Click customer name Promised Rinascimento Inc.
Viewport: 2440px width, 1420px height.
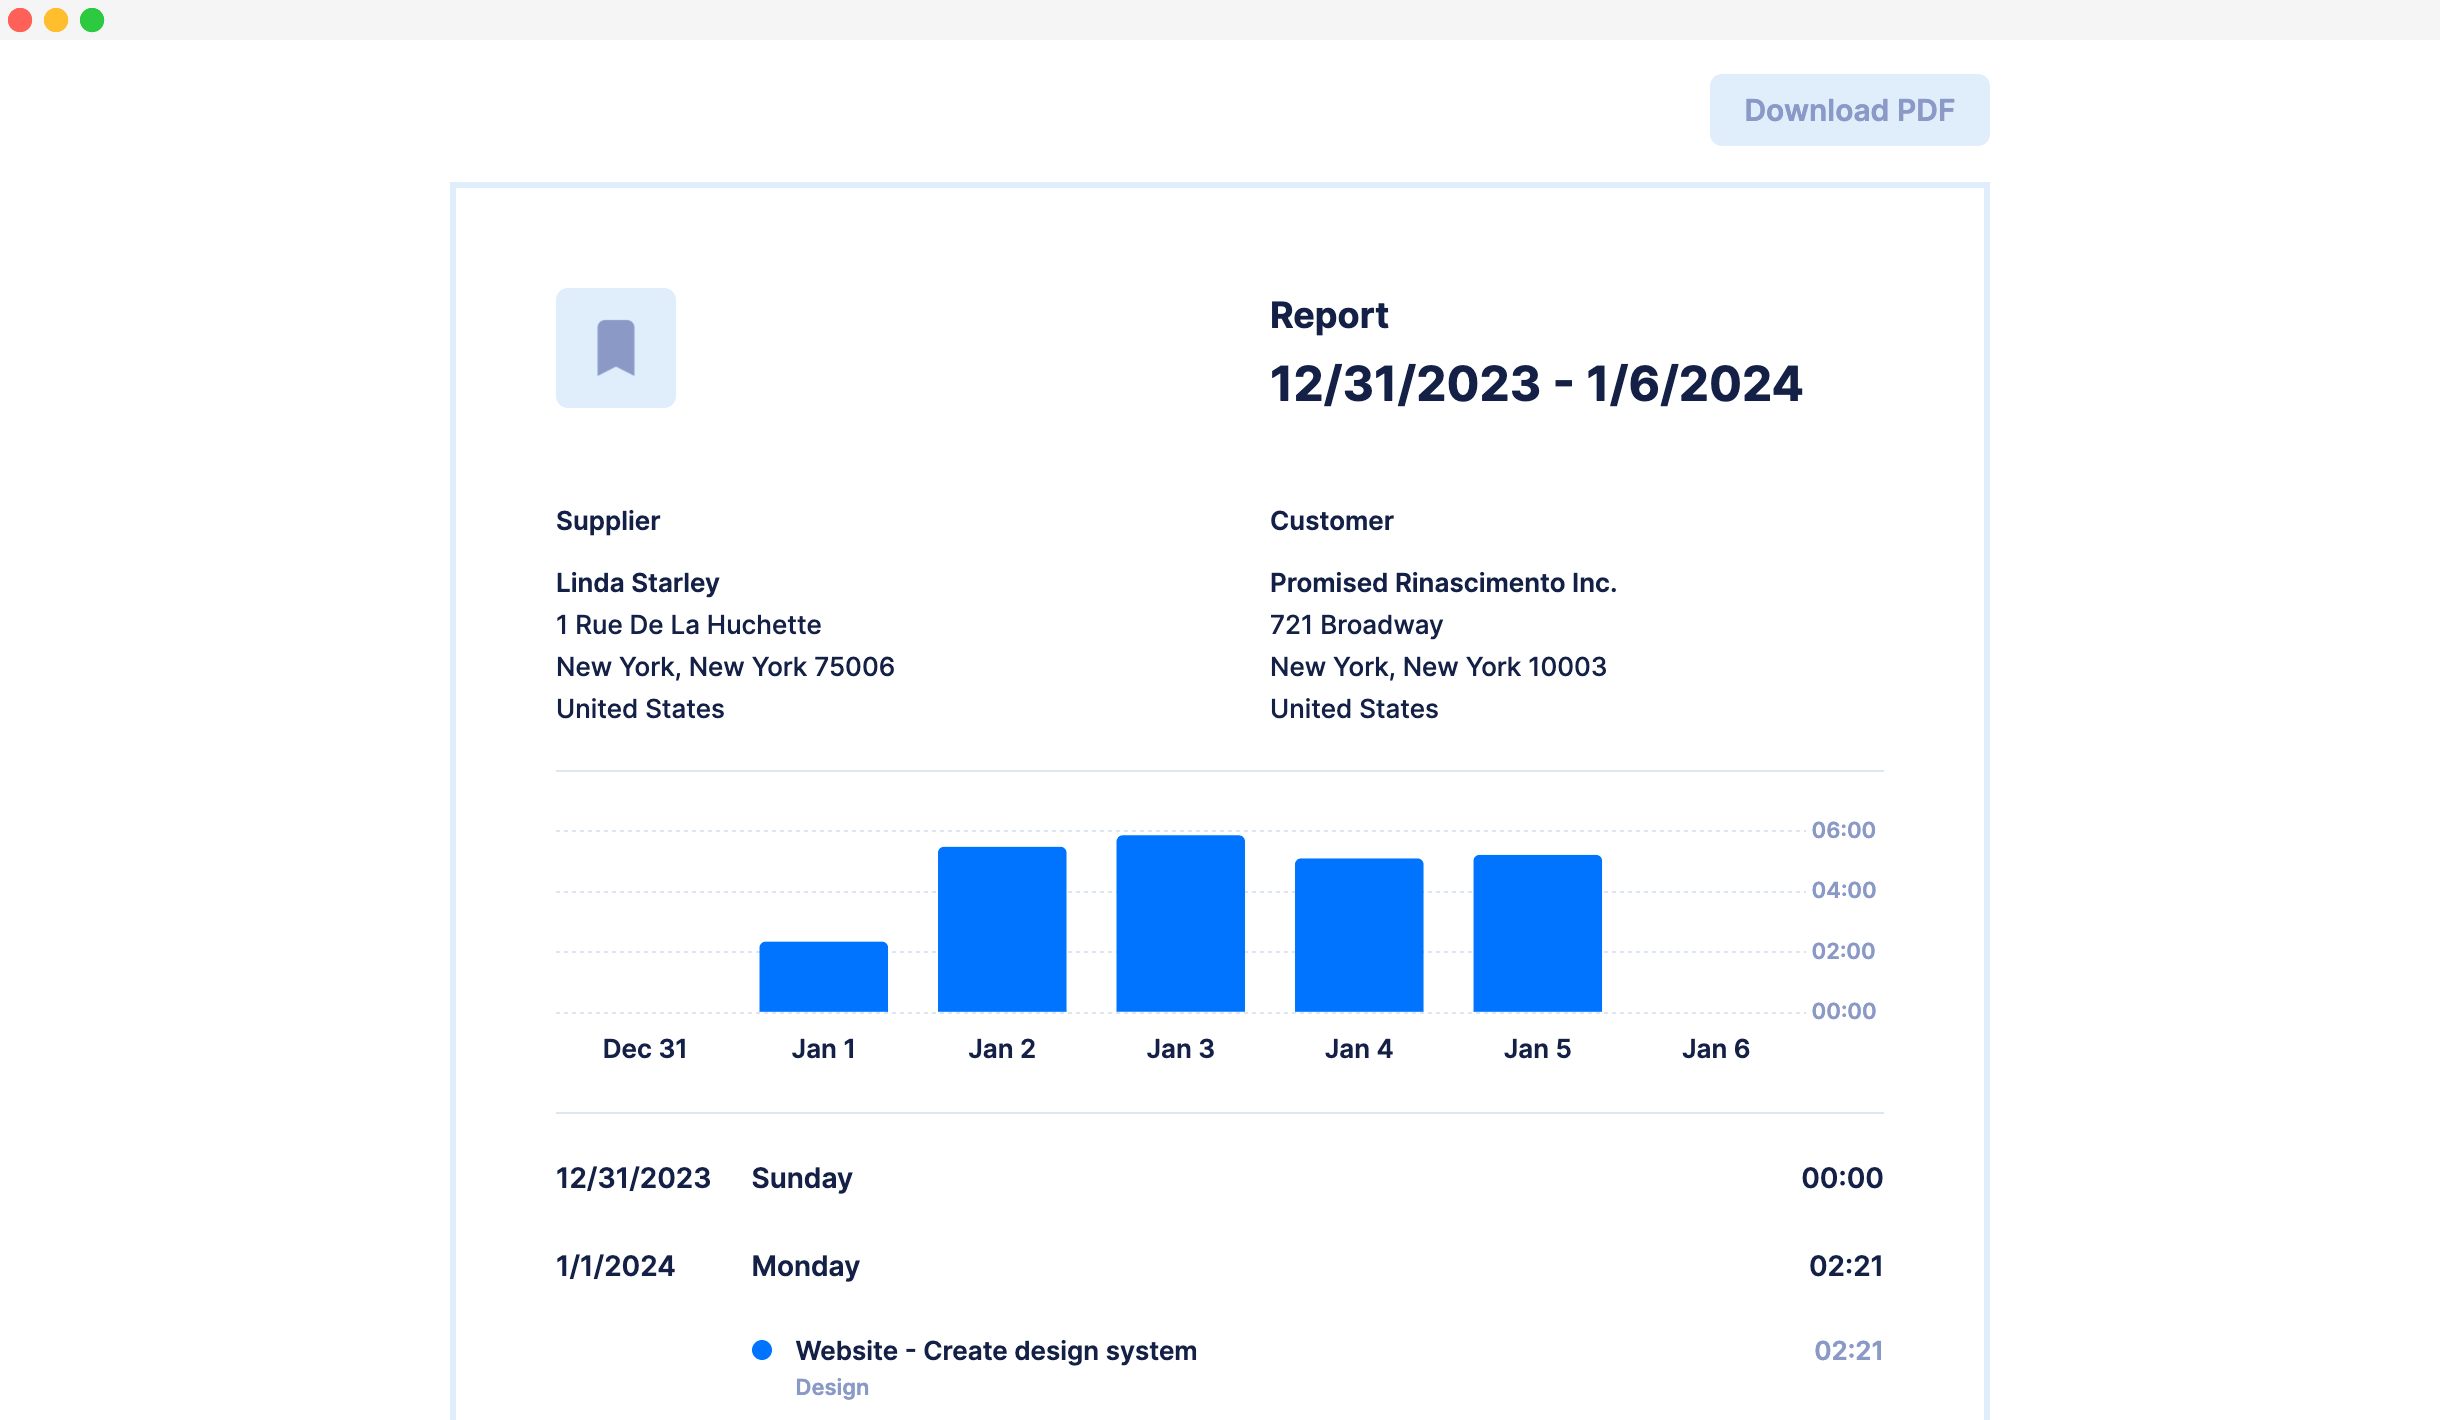click(x=1443, y=583)
